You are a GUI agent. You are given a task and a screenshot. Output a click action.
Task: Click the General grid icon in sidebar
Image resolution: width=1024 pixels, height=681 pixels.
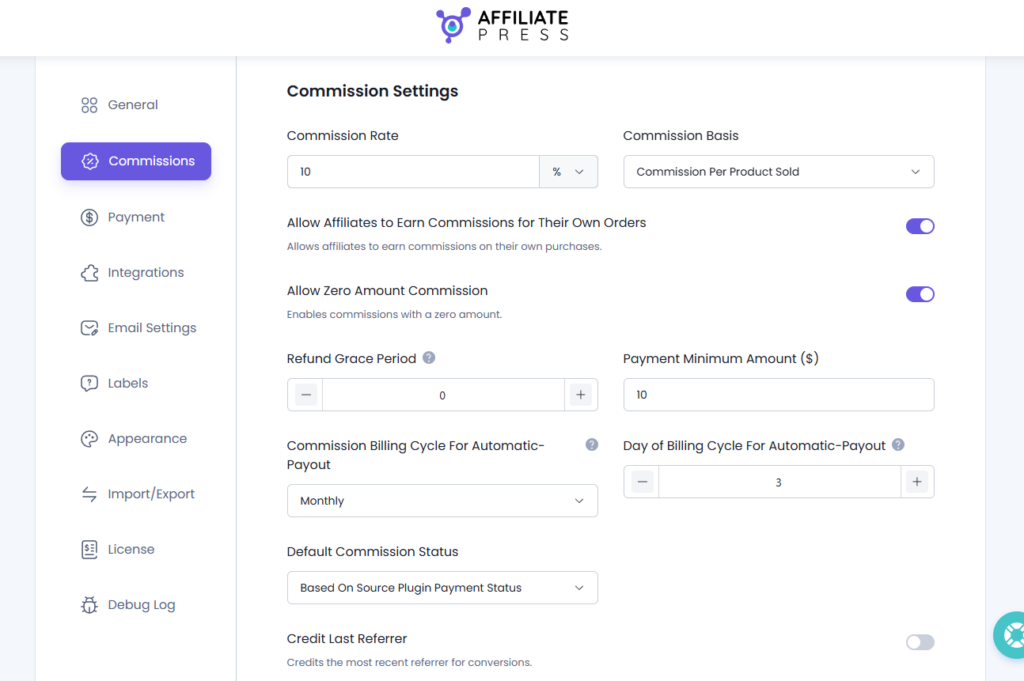89,105
